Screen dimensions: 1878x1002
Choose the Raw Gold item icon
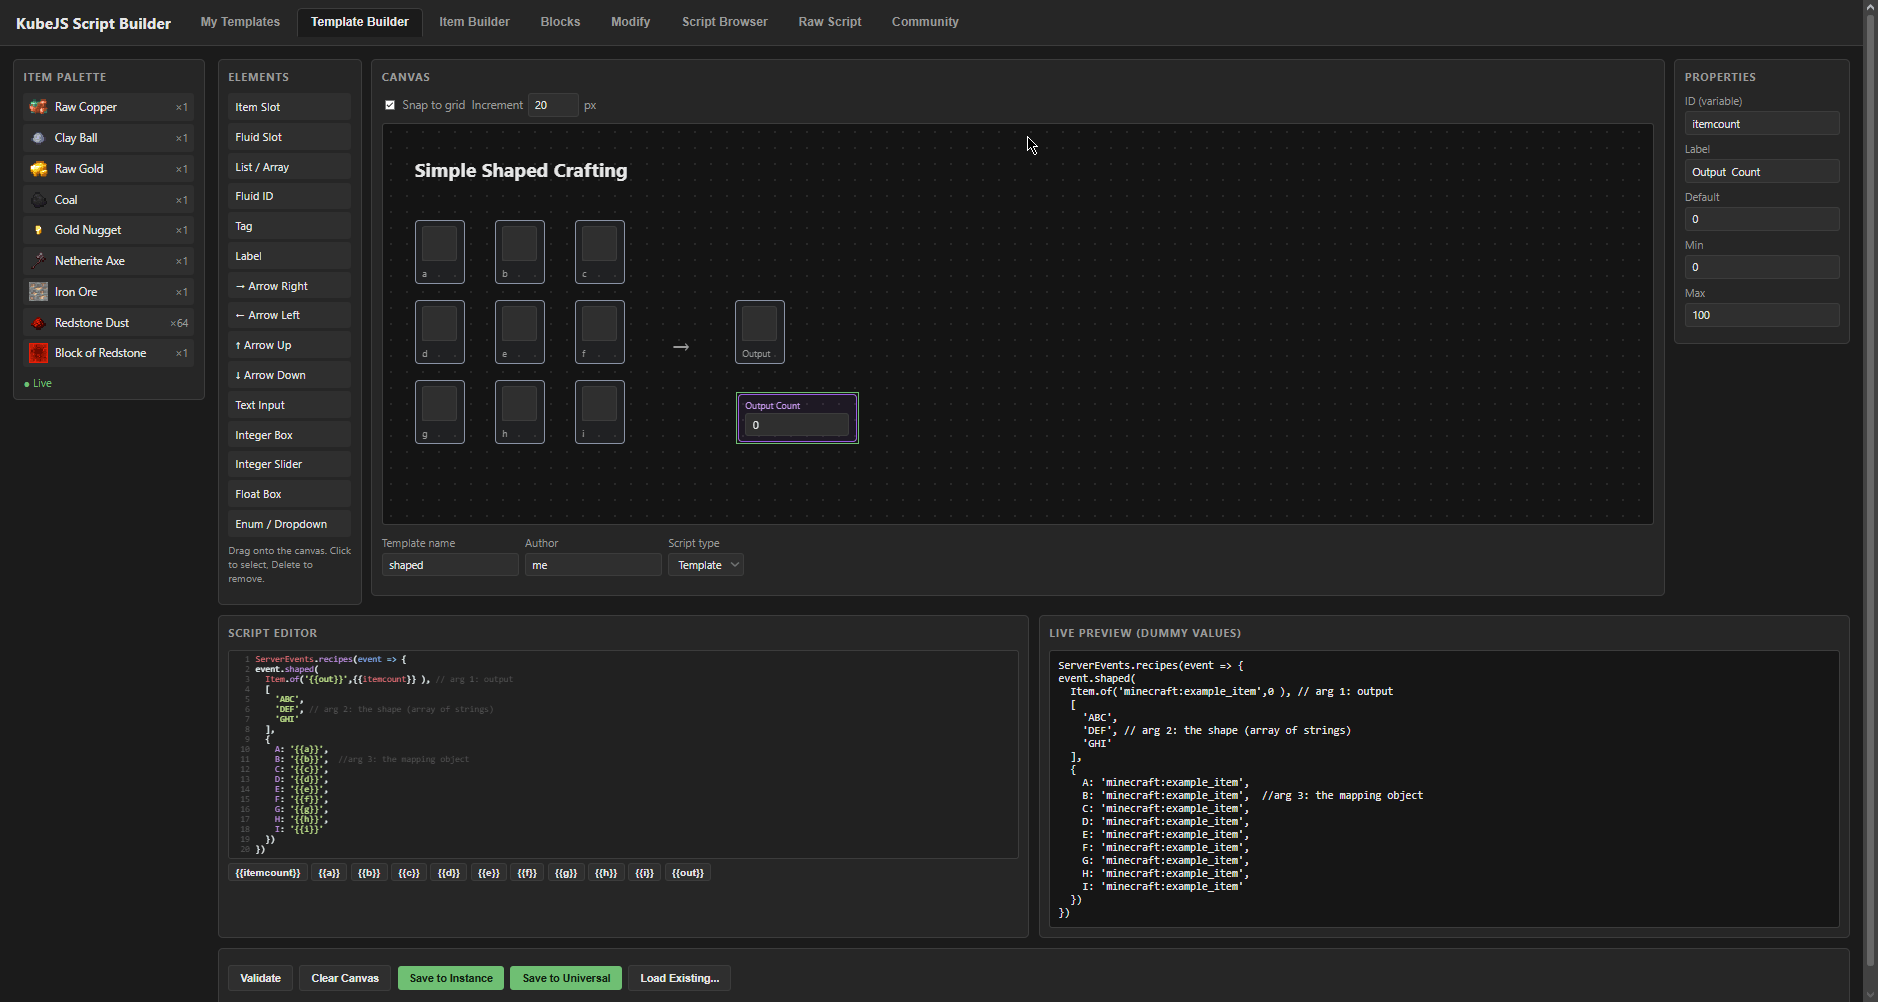38,169
